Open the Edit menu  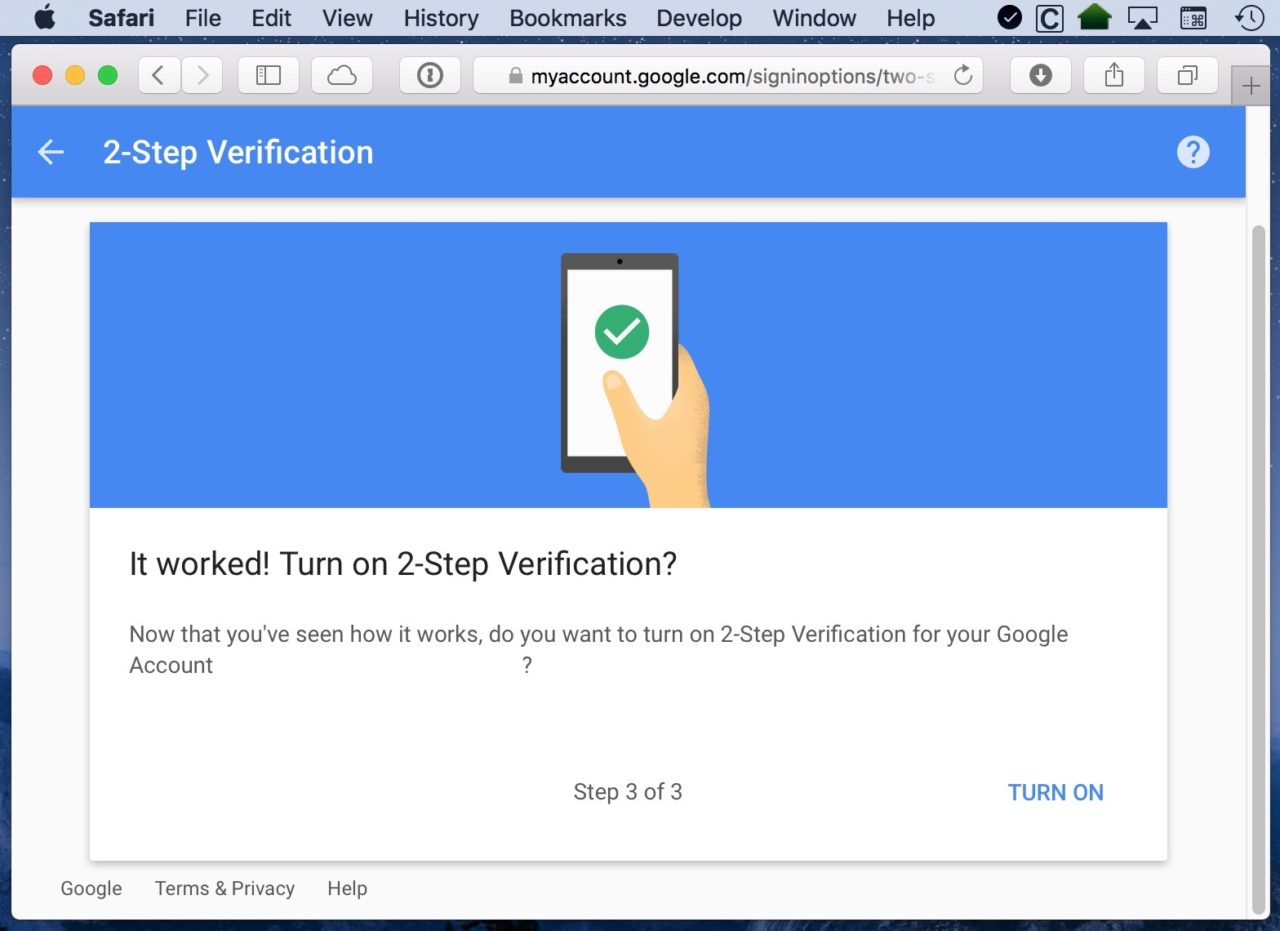pyautogui.click(x=271, y=18)
